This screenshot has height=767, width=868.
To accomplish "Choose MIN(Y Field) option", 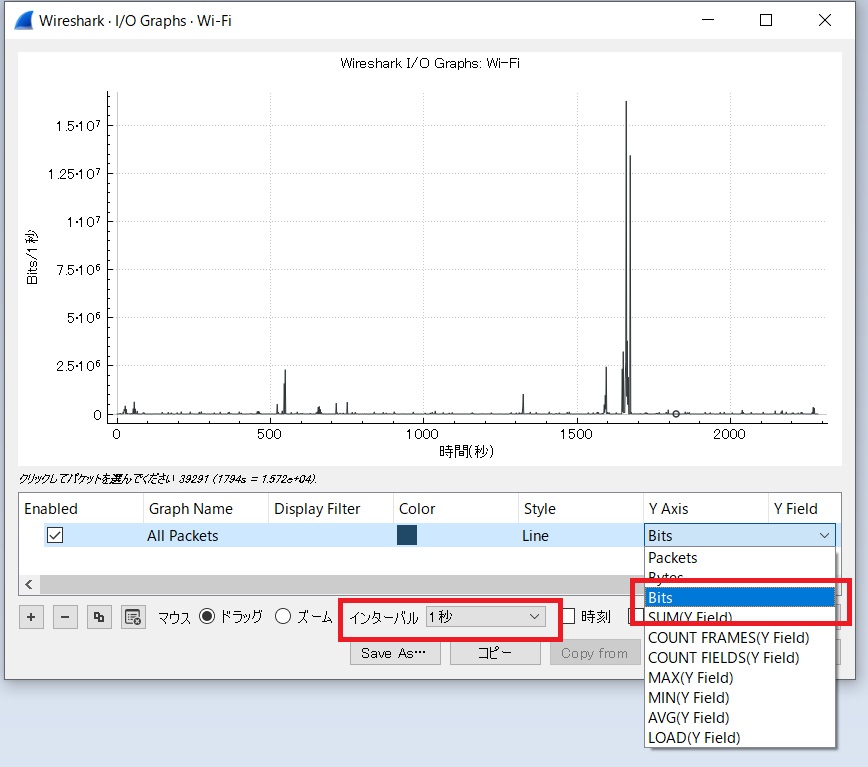I will (x=740, y=697).
